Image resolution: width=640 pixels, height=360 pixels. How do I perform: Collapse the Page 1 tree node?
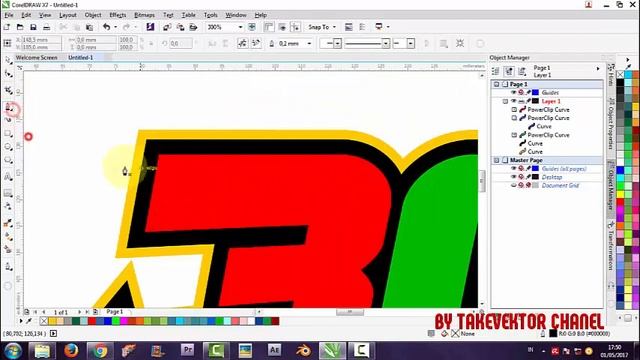497,84
